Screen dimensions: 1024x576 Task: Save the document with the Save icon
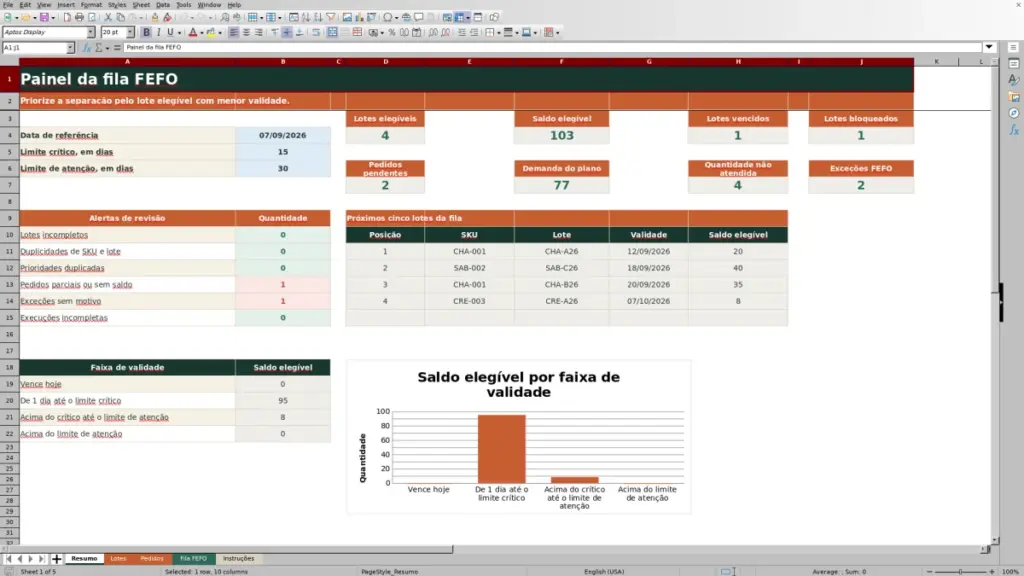tap(44, 18)
